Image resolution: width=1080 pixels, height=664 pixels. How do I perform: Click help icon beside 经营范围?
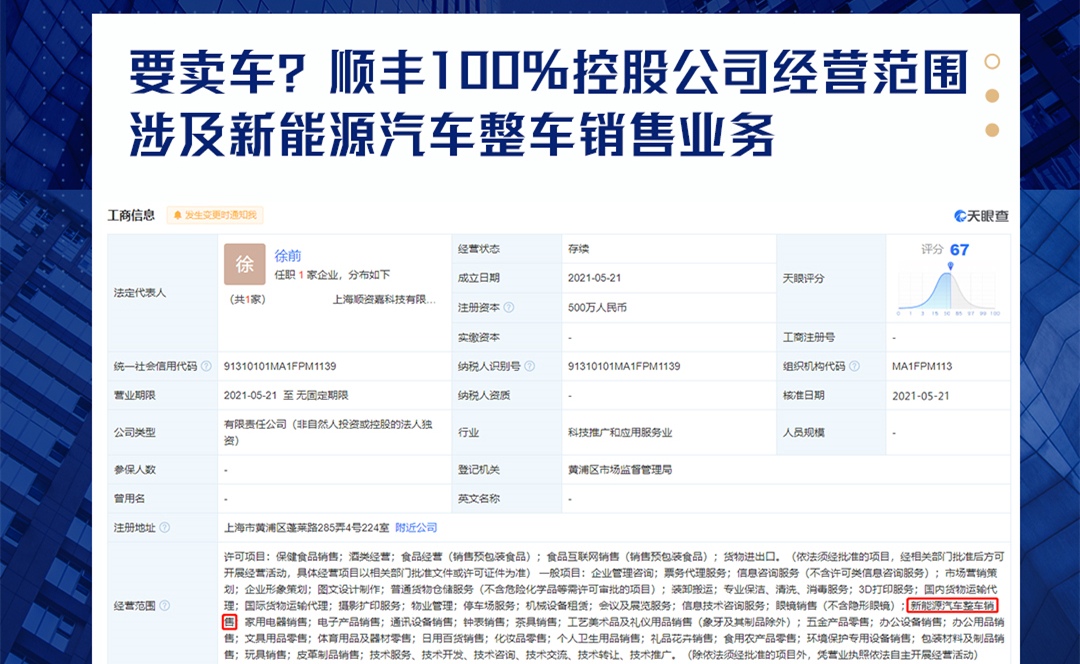point(165,605)
